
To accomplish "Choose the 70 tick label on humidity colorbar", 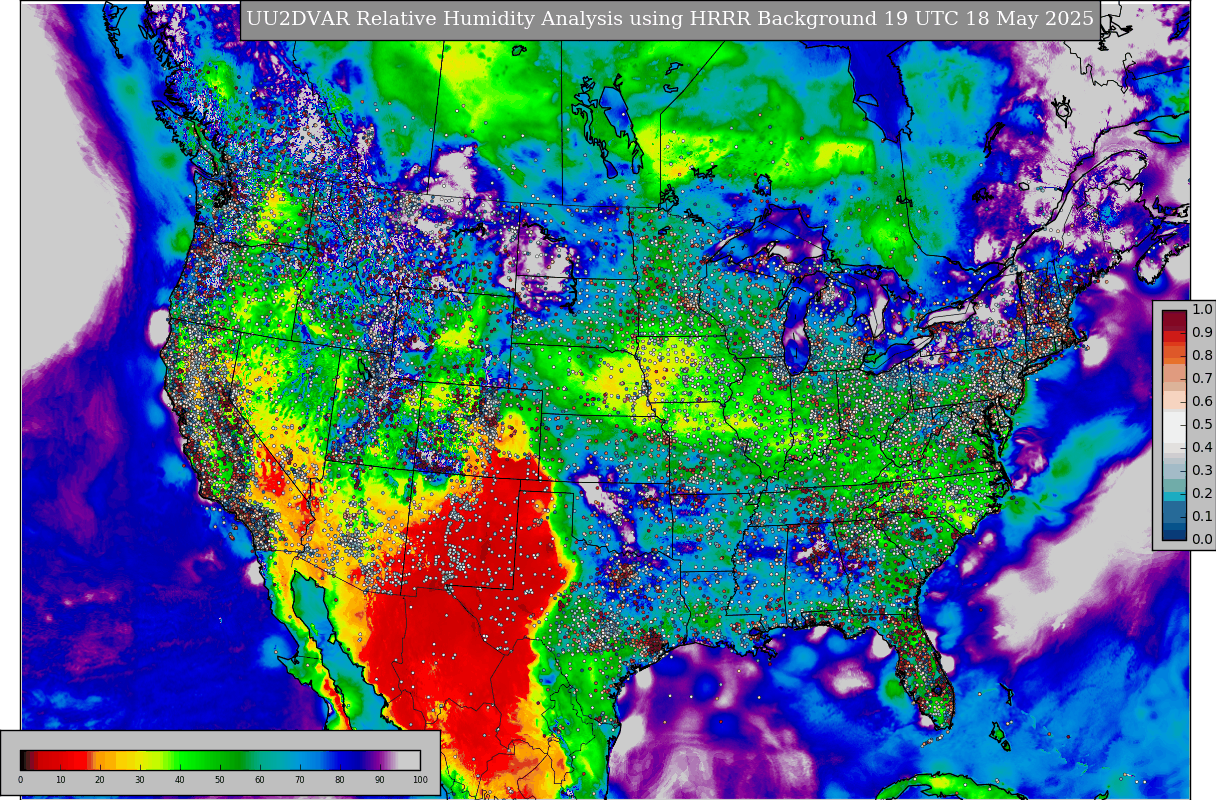I will [x=300, y=780].
